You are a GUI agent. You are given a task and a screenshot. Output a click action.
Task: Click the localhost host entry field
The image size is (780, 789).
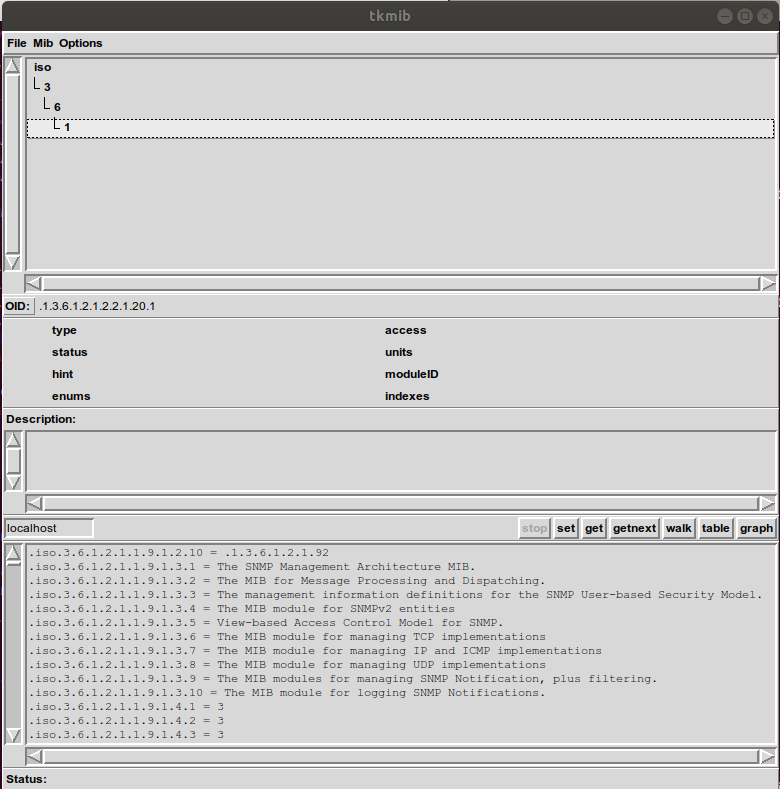tap(49, 527)
